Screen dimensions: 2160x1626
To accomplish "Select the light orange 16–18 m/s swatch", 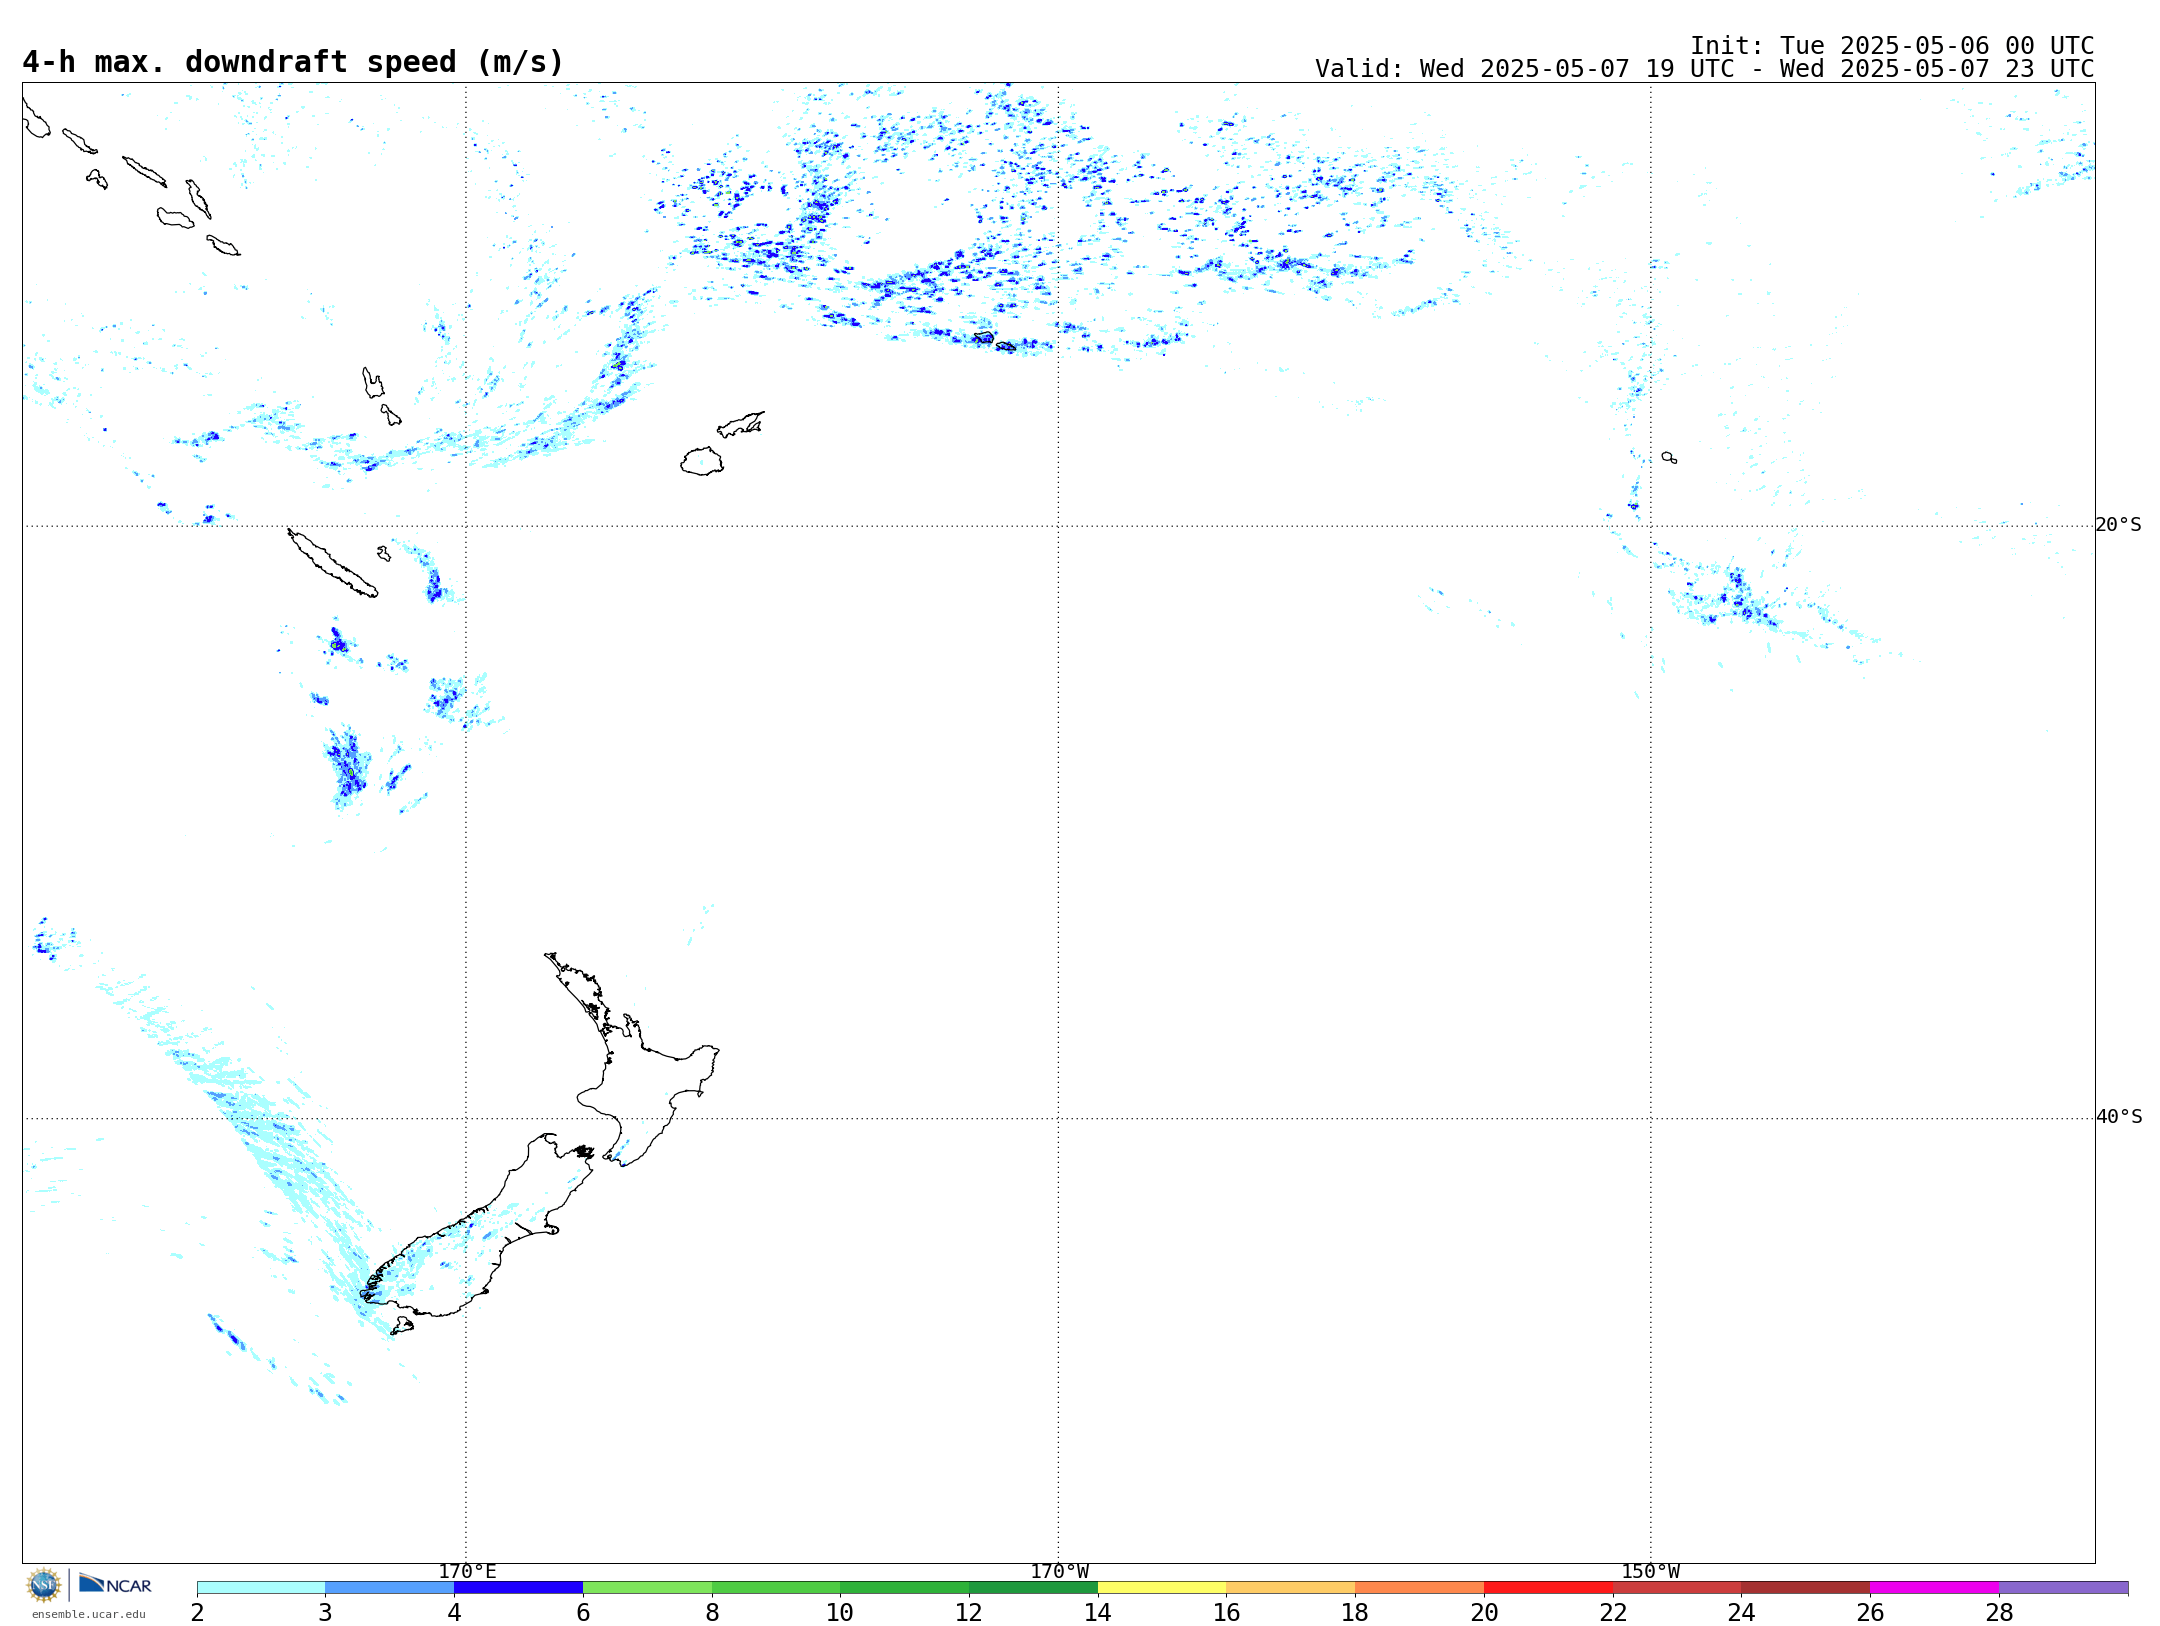I will point(1291,1588).
